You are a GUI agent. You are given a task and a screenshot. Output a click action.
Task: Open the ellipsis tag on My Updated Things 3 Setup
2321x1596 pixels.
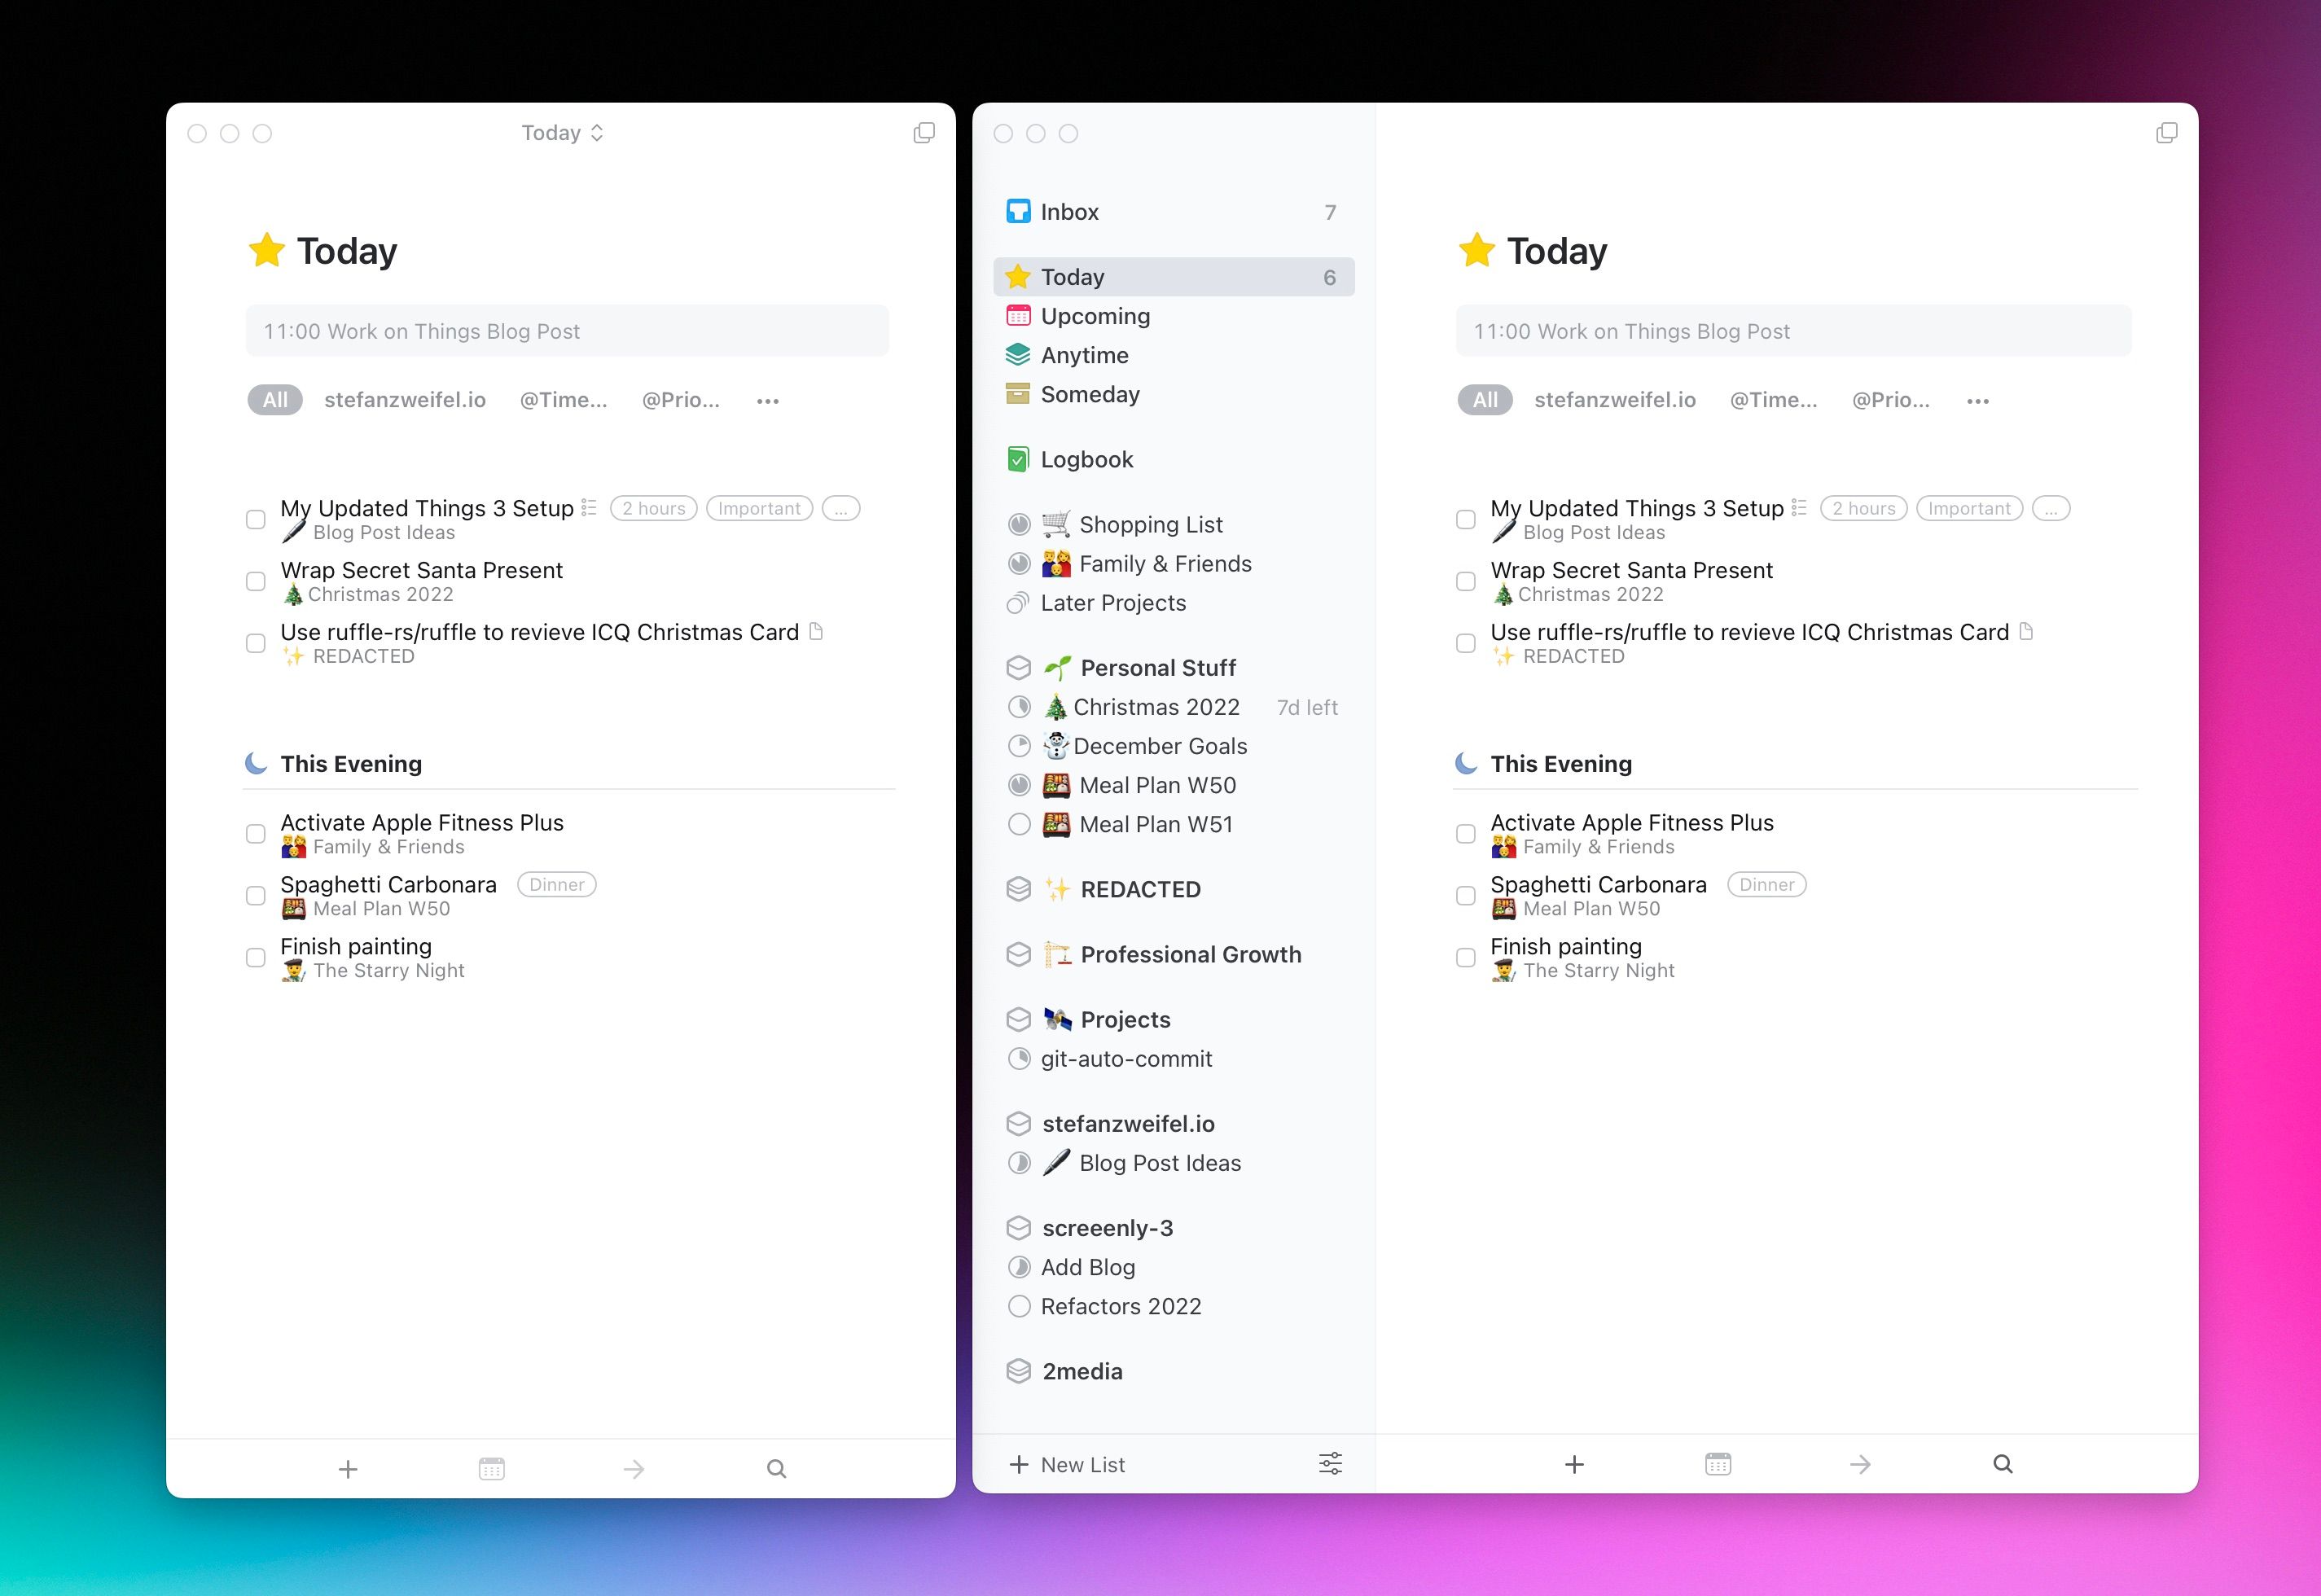pyautogui.click(x=840, y=508)
